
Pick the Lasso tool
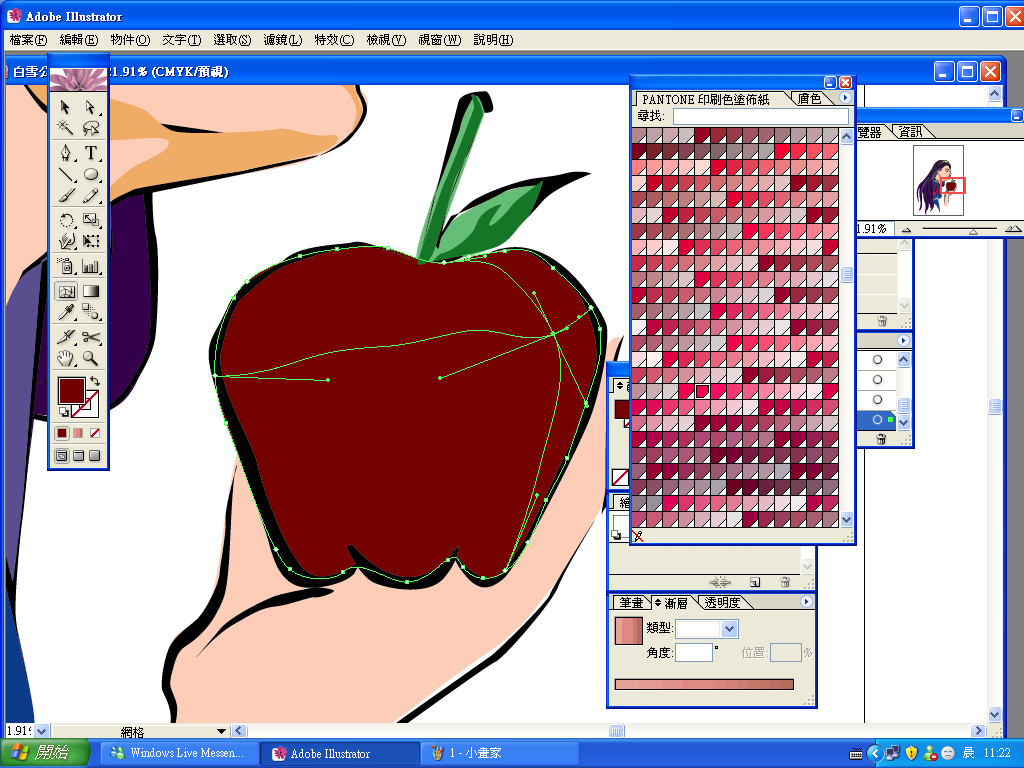[91, 127]
